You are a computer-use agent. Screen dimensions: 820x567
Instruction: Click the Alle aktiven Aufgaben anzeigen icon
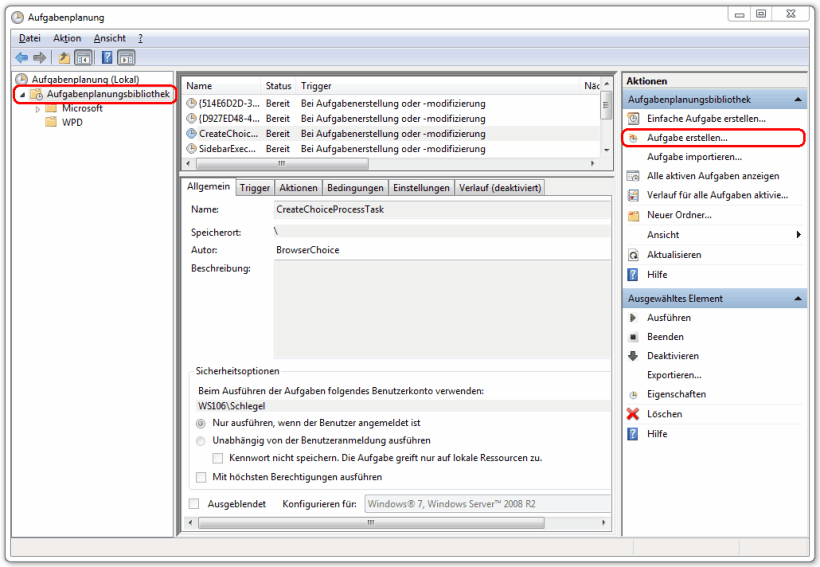pyautogui.click(x=633, y=176)
